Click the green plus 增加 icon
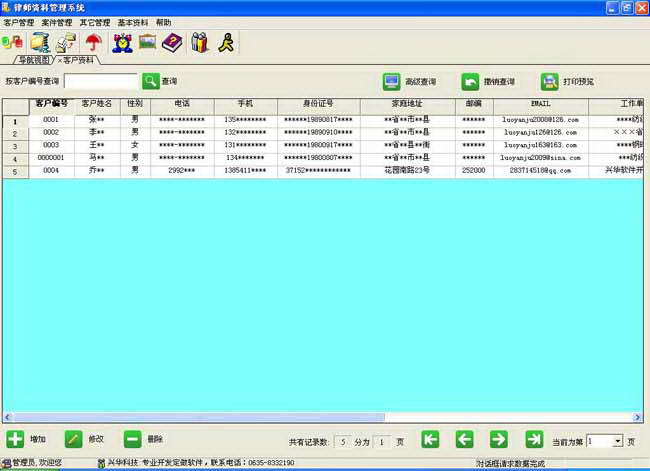This screenshot has height=471, width=650. click(15, 439)
